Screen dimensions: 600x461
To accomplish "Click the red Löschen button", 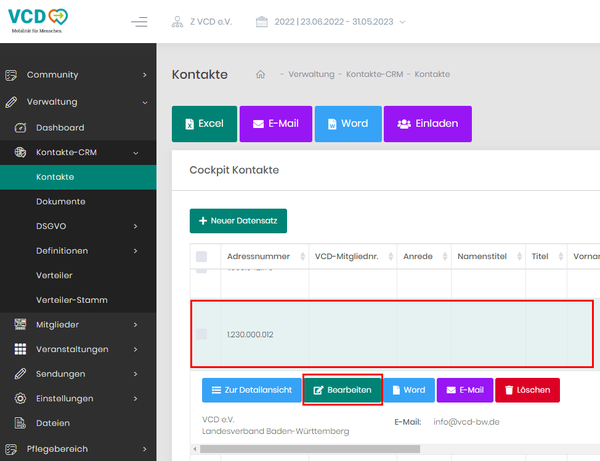I will click(x=527, y=390).
